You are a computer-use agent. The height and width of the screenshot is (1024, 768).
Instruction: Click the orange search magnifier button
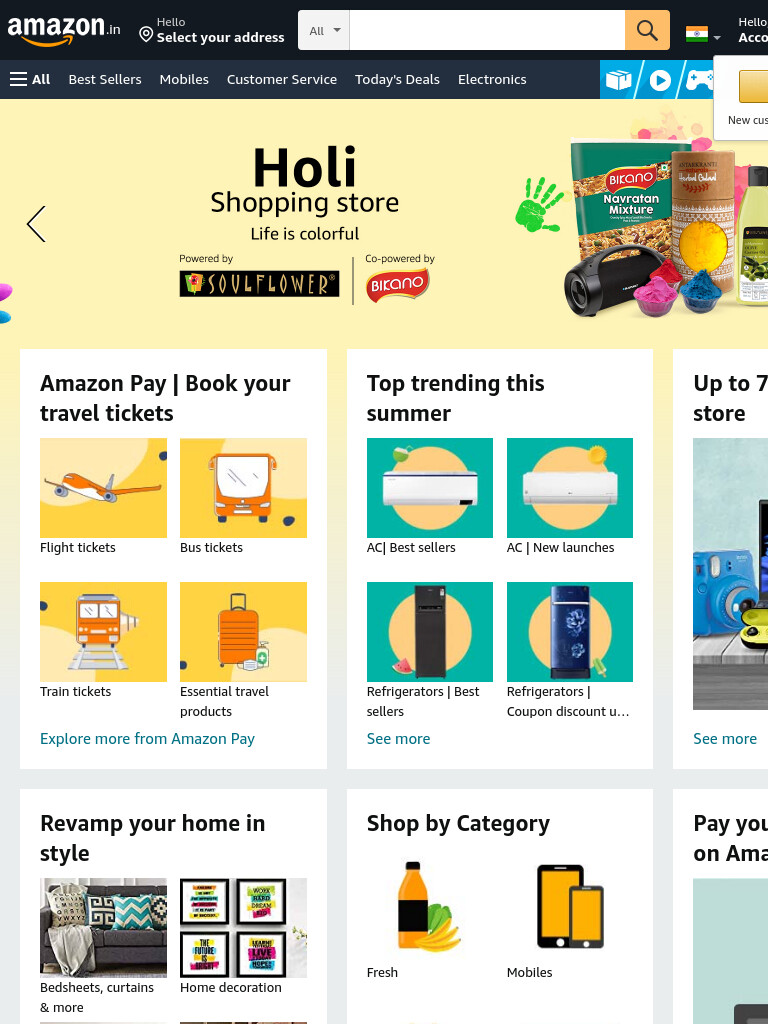(647, 30)
